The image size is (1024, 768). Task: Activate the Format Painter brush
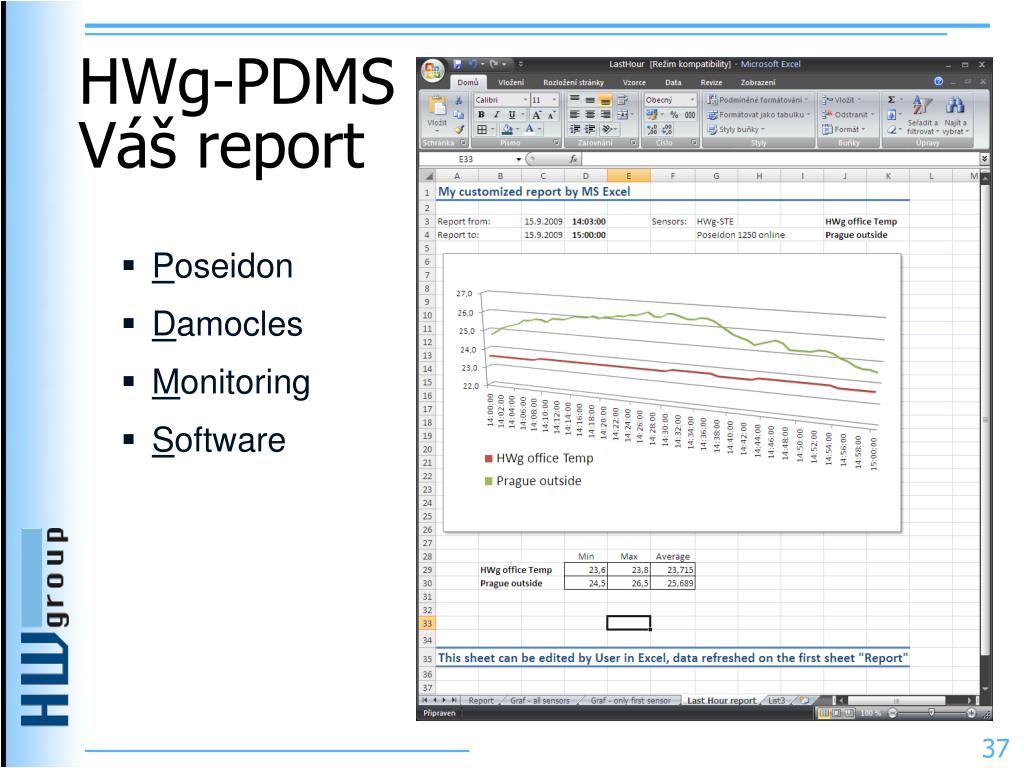click(459, 129)
